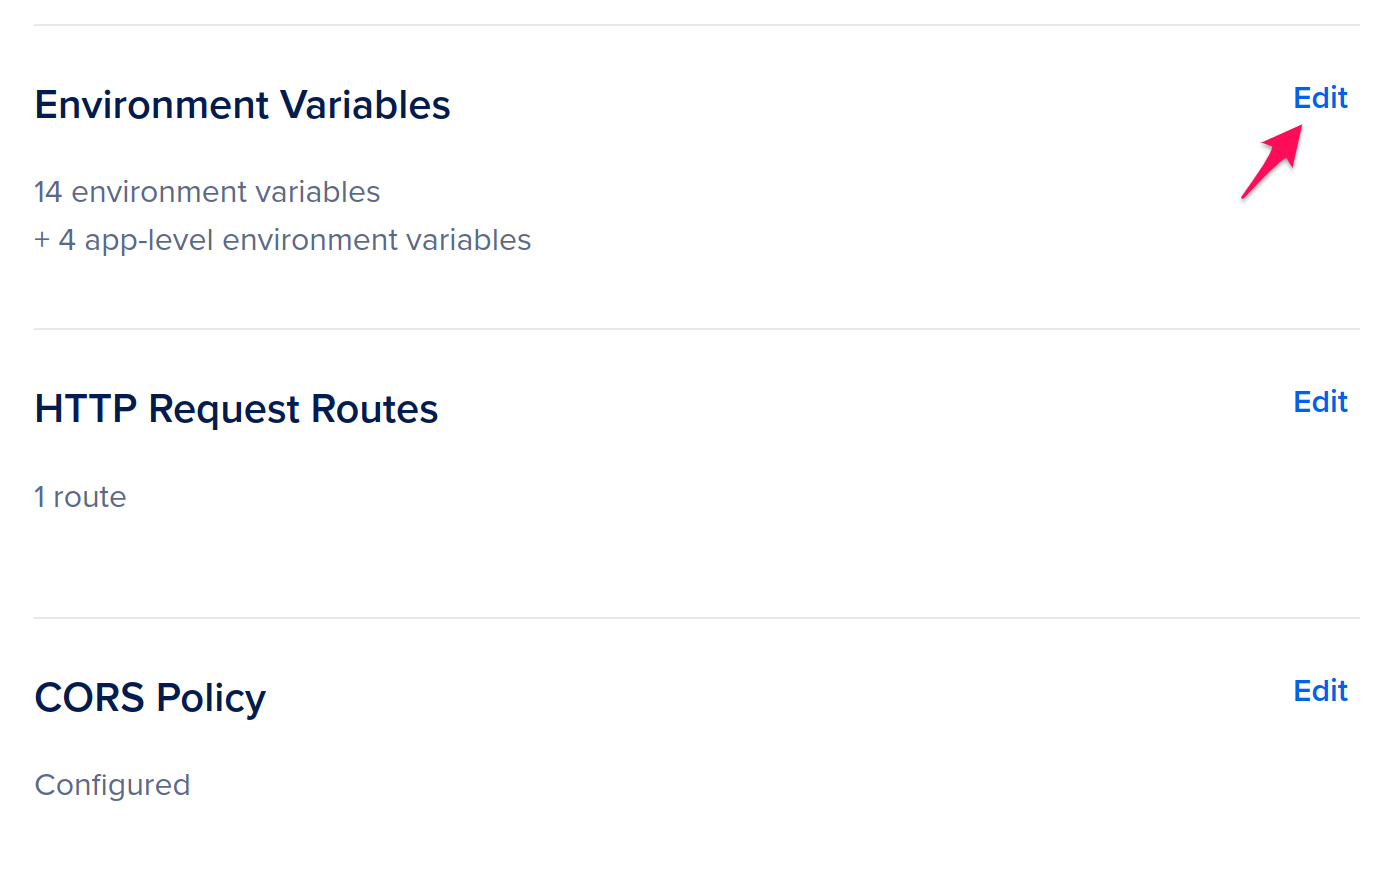Click the word "Routes" in the HTTP heading

[374, 409]
